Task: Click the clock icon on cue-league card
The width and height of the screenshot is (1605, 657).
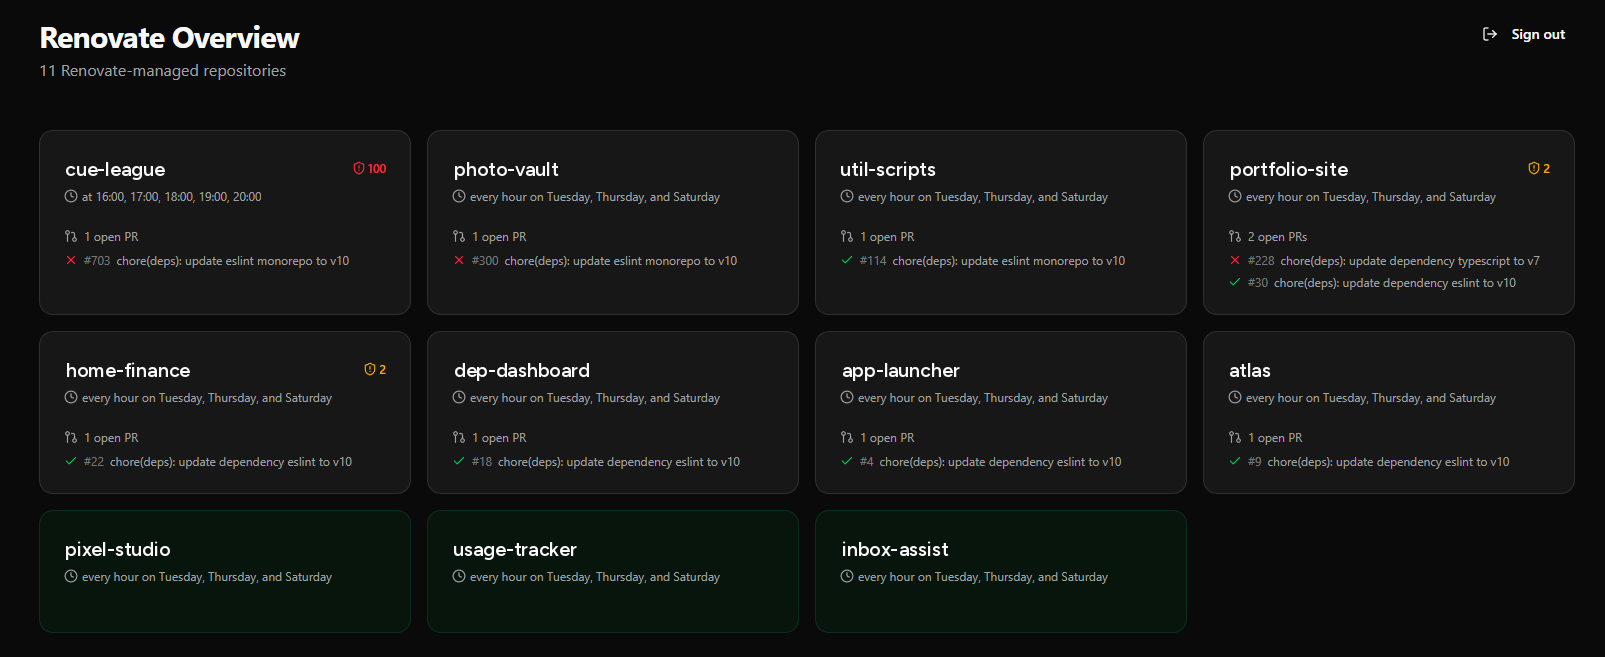Action: (71, 197)
